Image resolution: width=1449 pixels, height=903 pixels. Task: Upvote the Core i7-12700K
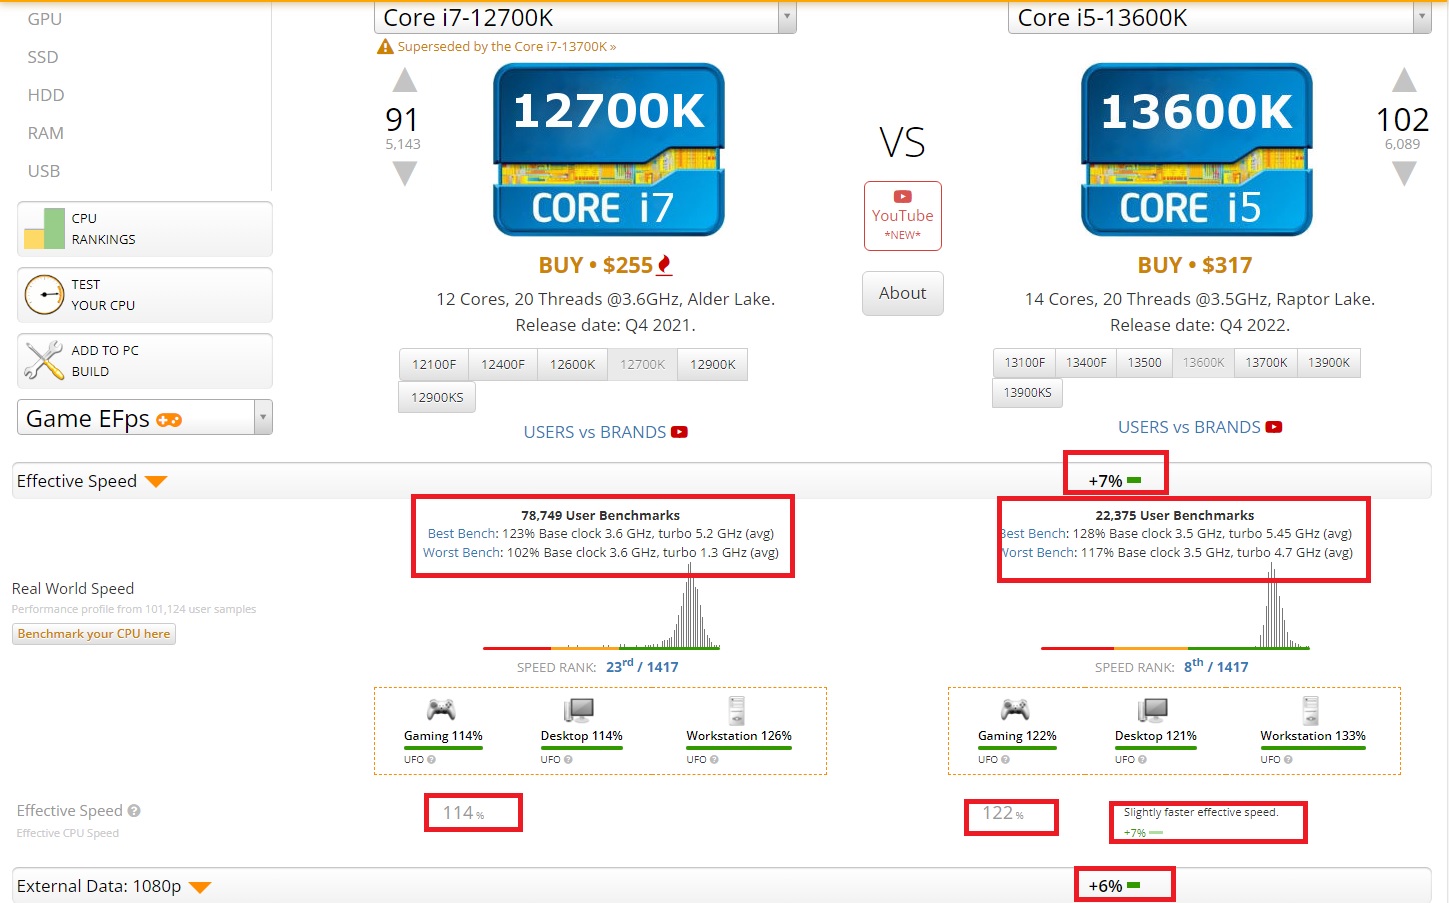tap(404, 81)
